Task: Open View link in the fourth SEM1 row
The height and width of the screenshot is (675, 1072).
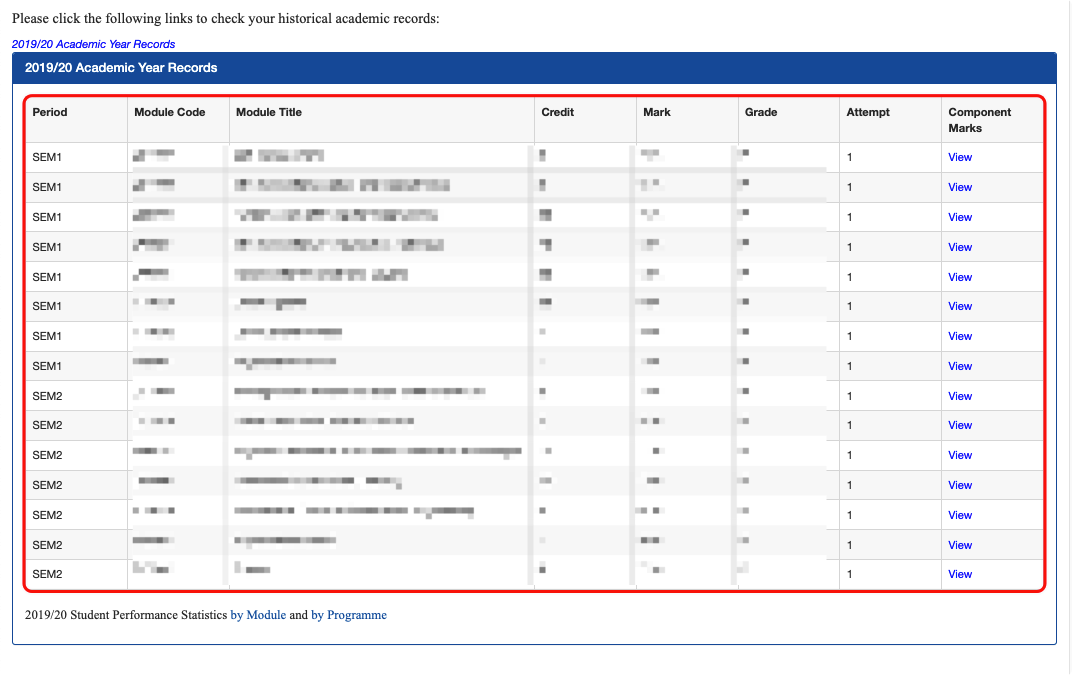Action: [x=959, y=247]
